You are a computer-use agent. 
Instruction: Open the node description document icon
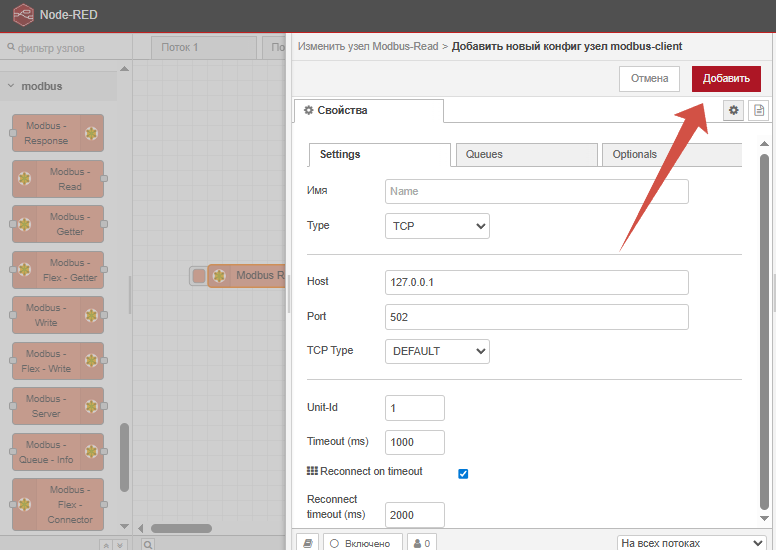tap(759, 110)
